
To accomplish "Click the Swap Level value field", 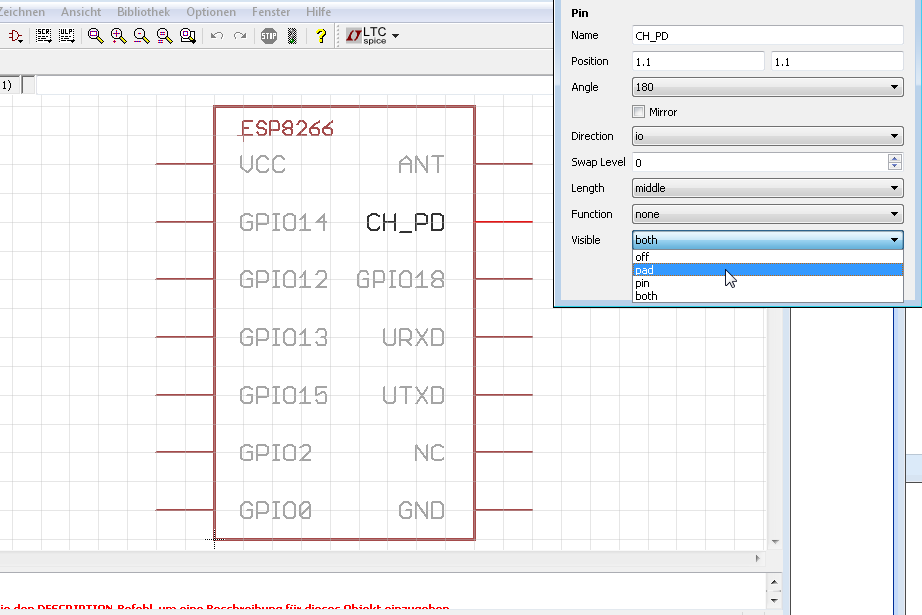I will coord(760,162).
